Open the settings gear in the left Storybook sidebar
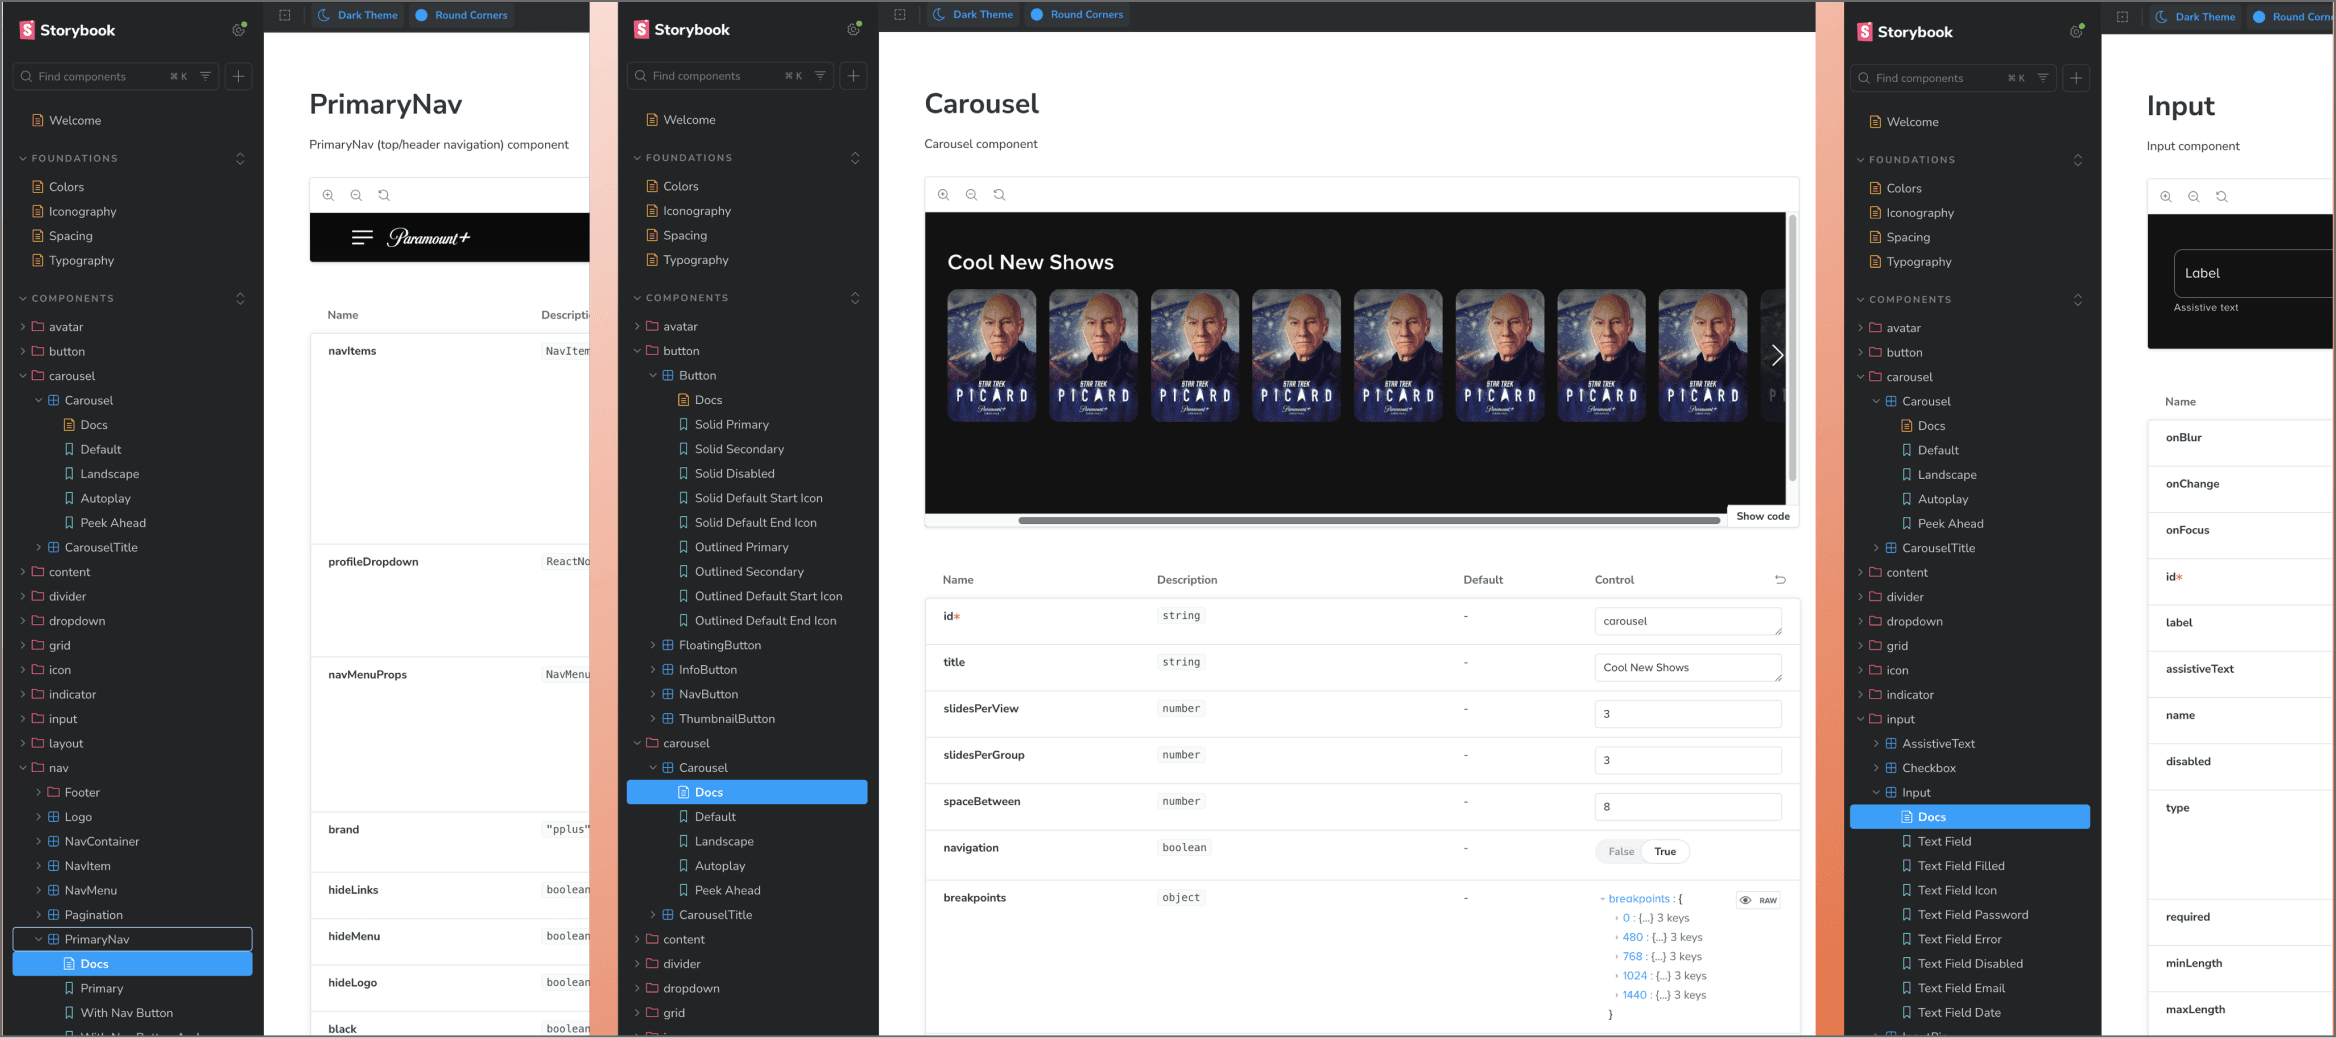 click(238, 30)
